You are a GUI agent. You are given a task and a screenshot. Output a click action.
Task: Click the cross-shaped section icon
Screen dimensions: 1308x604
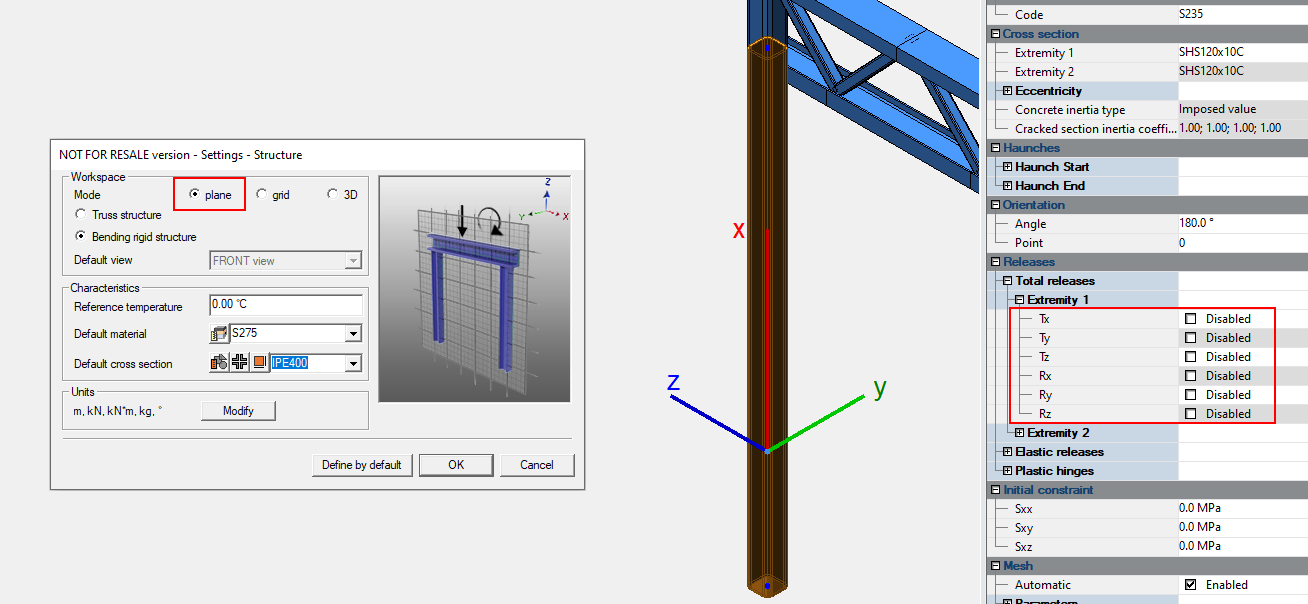240,363
